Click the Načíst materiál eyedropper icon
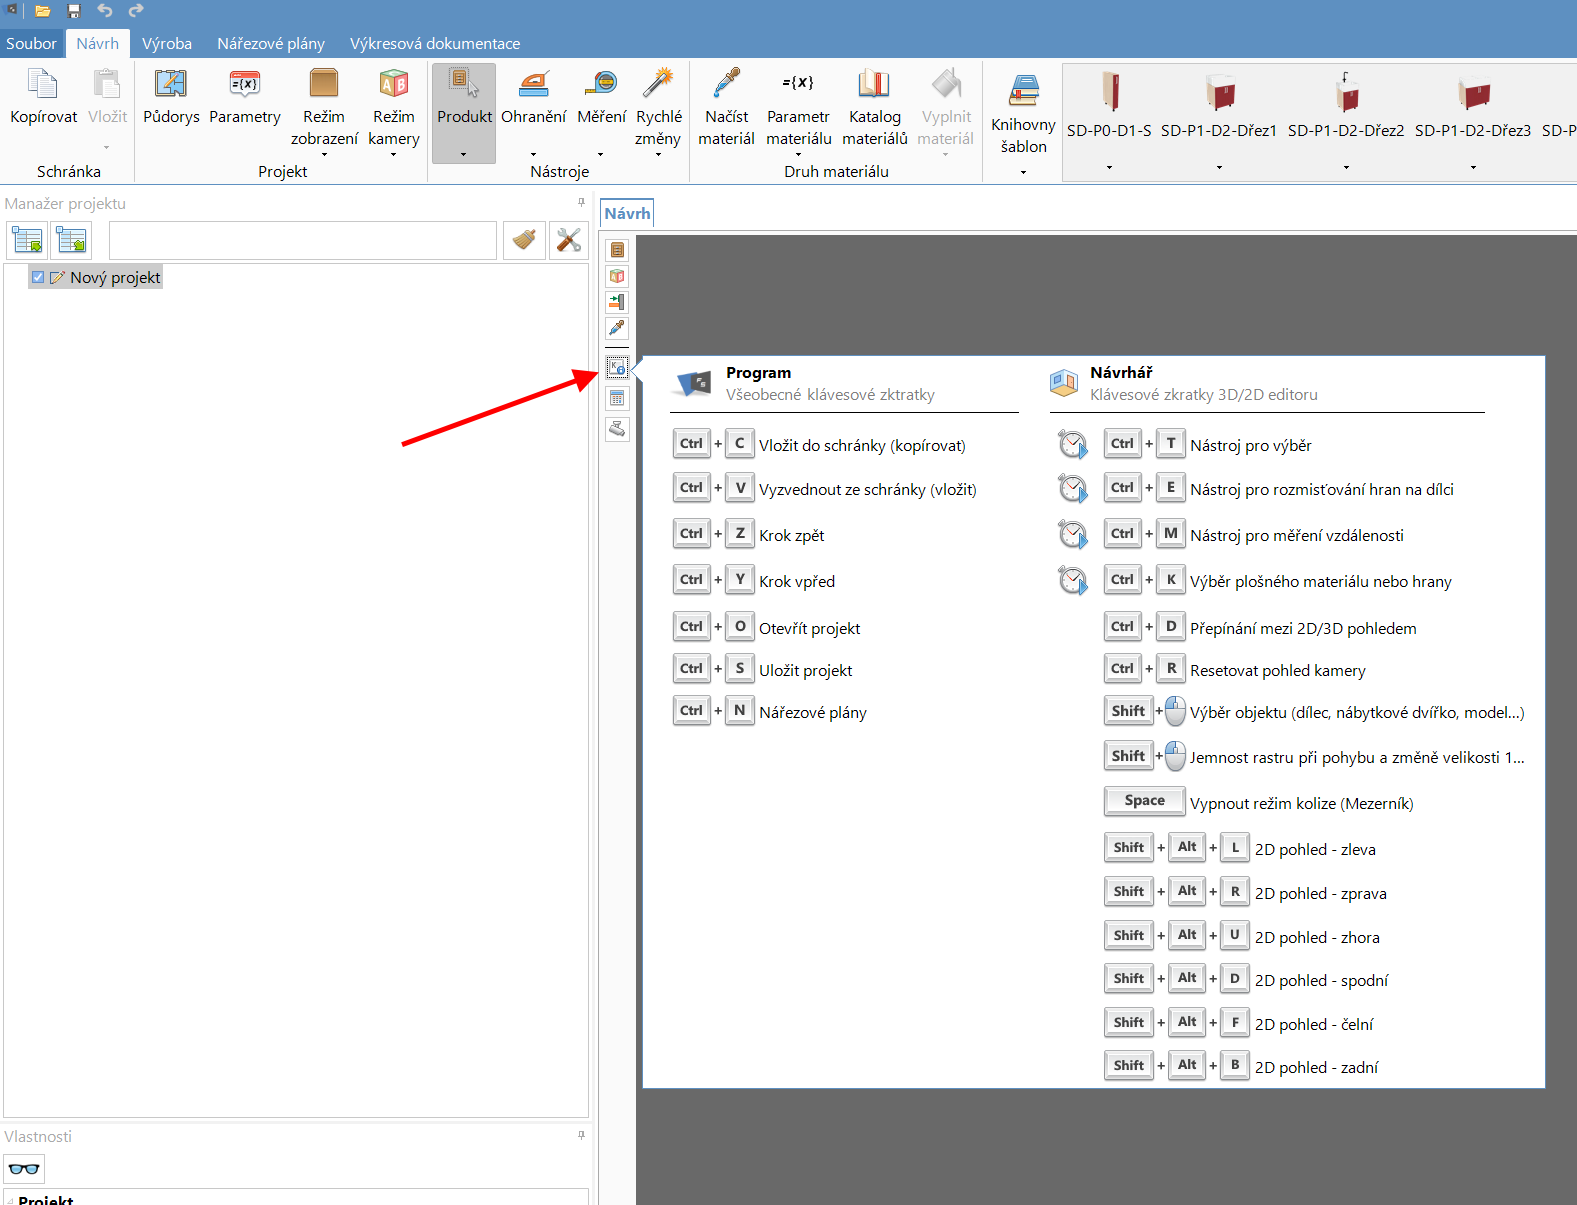1577x1205 pixels. click(726, 86)
